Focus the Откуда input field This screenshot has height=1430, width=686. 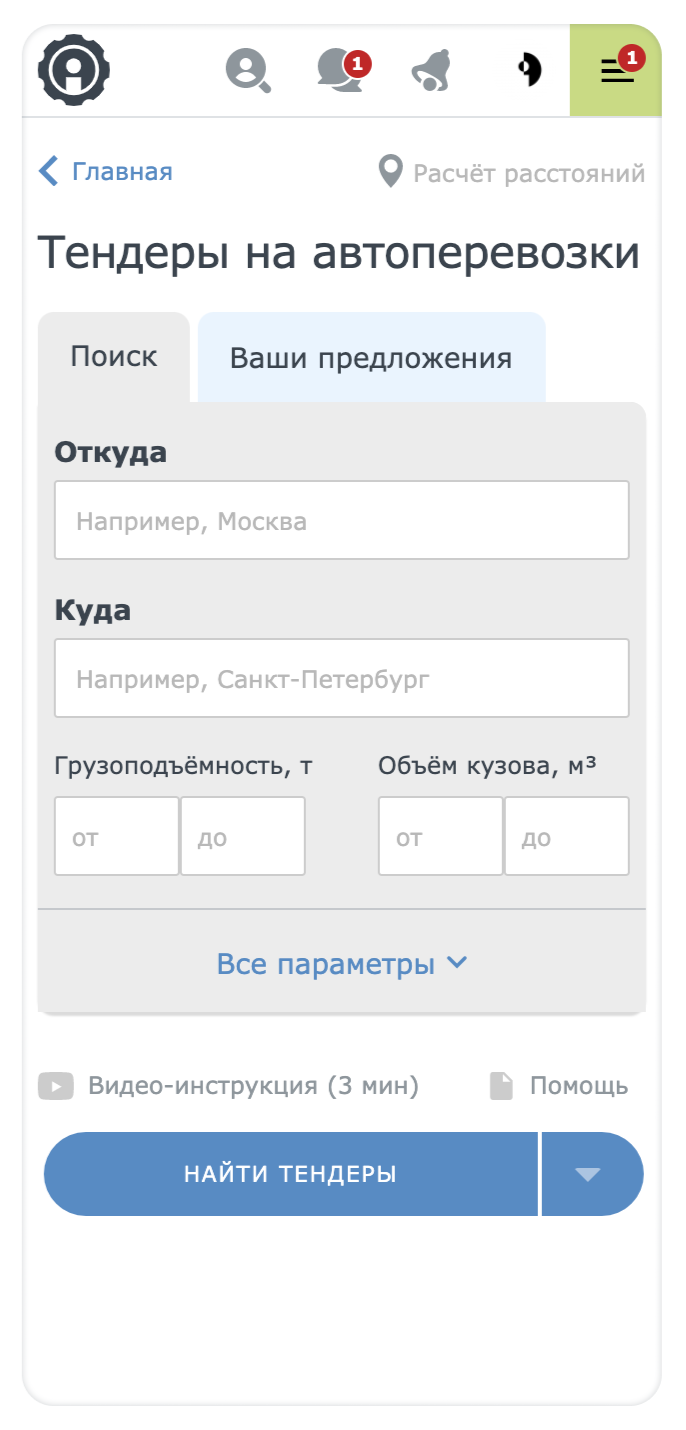342,520
